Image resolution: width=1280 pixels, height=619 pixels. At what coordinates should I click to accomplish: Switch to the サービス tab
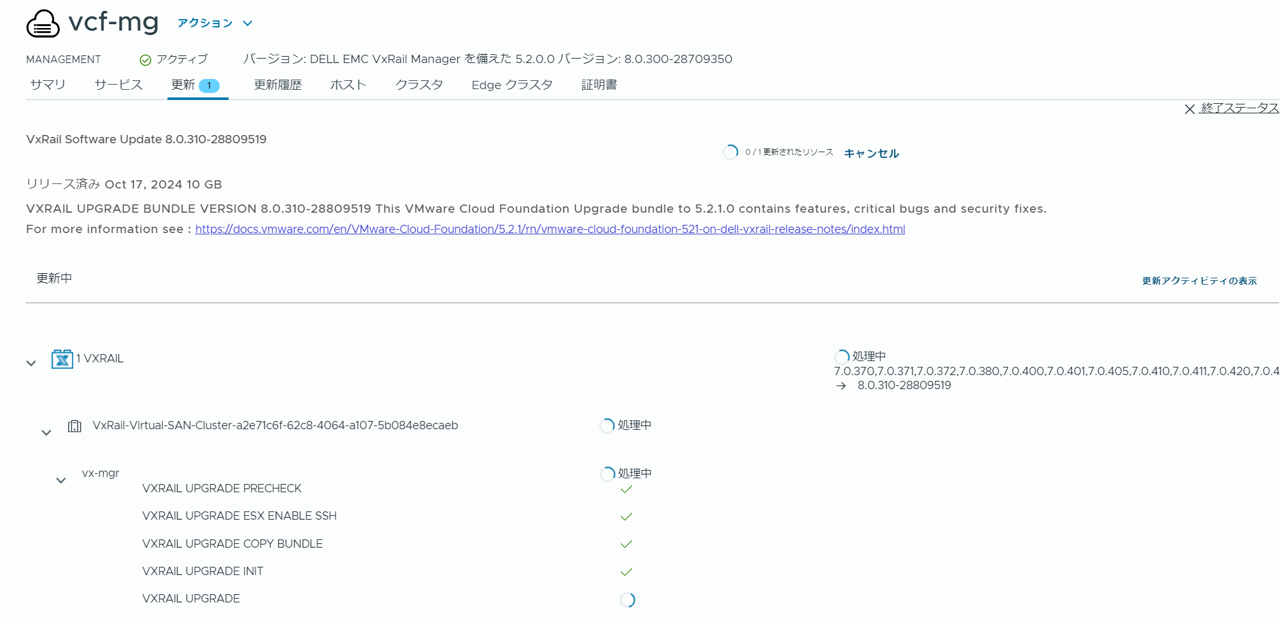pyautogui.click(x=118, y=85)
